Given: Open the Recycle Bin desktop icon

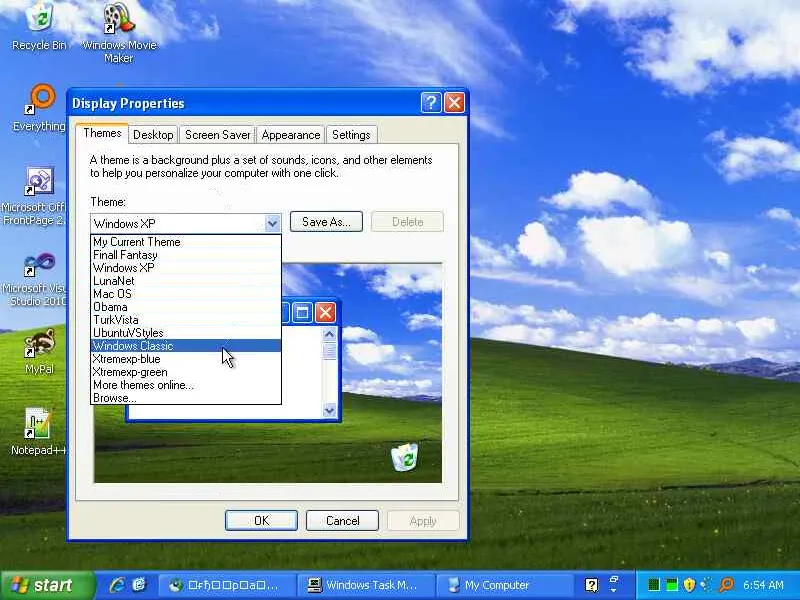Looking at the screenshot, I should coord(39,26).
